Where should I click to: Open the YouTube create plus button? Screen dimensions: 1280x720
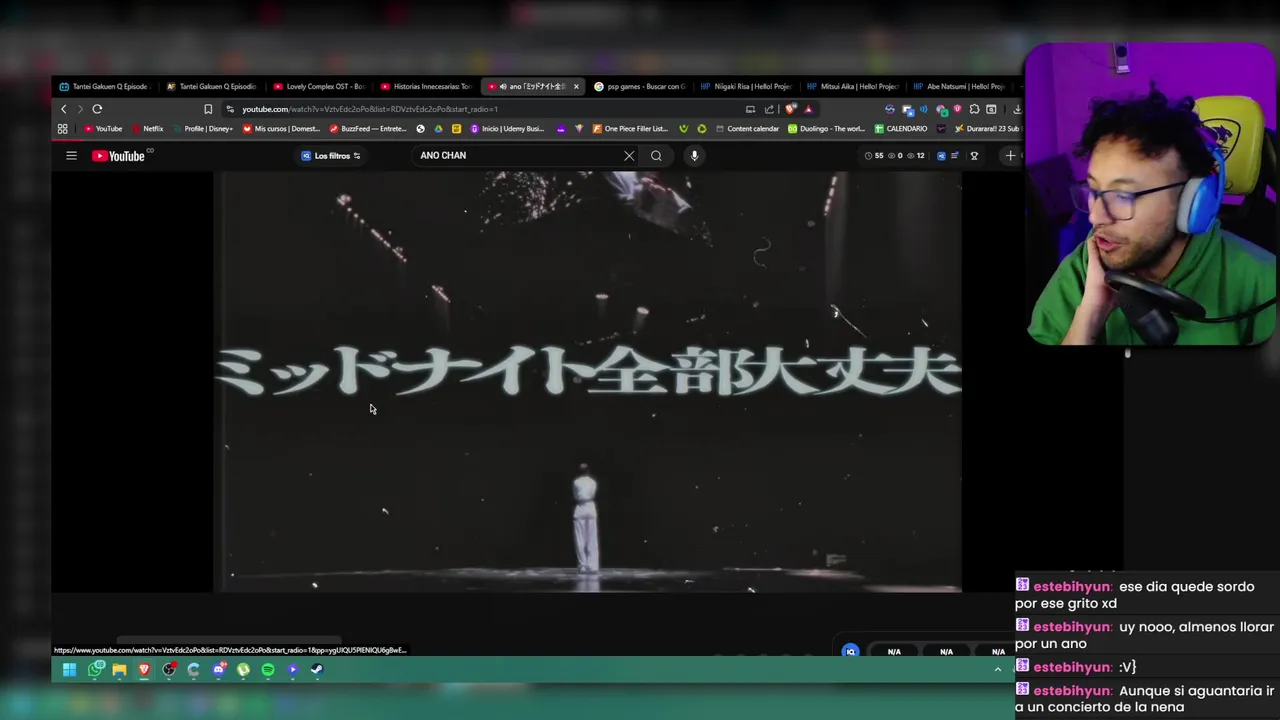point(1010,156)
